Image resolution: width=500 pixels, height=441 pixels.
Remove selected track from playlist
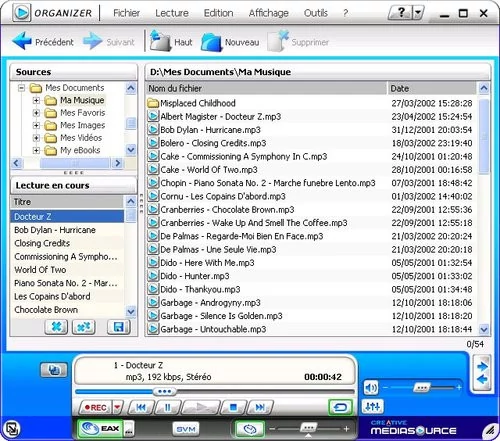(56, 327)
